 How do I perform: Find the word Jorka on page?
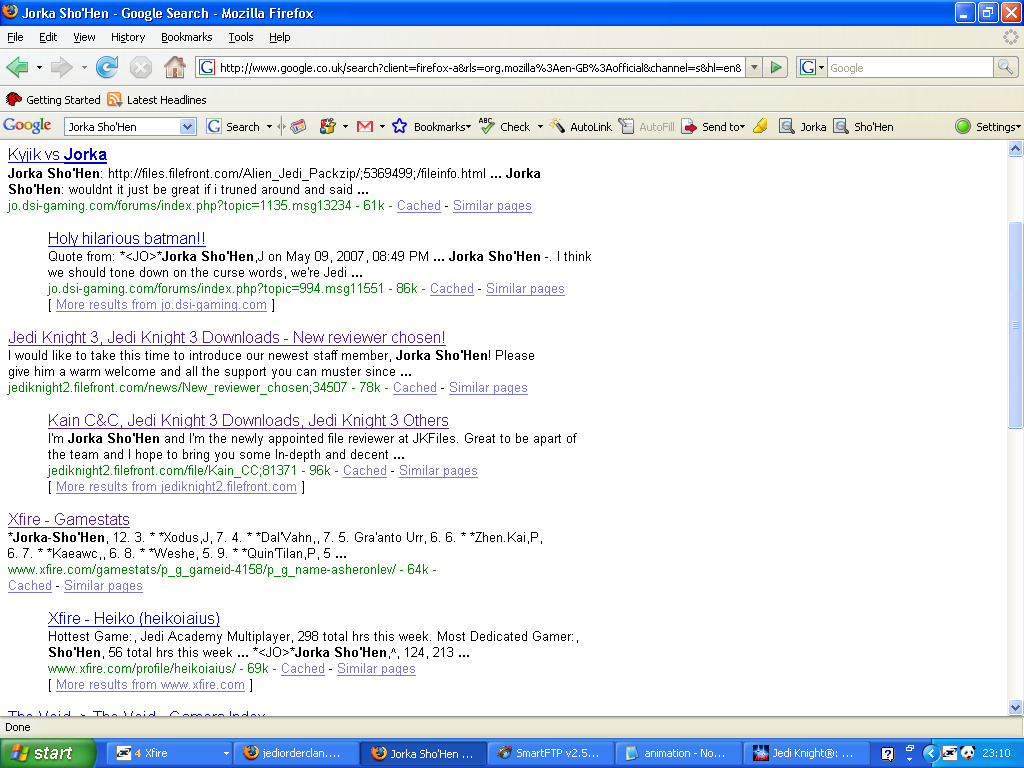[x=803, y=127]
